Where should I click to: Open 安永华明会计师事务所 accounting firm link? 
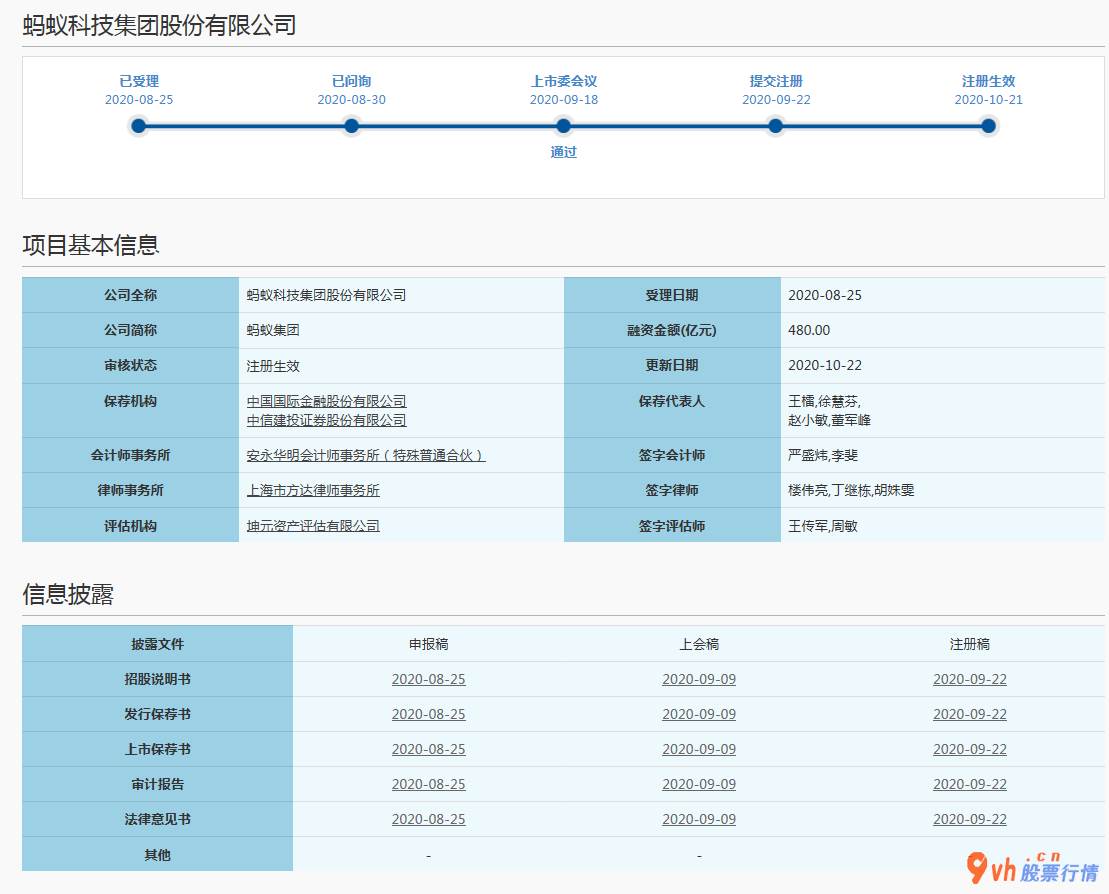(366, 455)
